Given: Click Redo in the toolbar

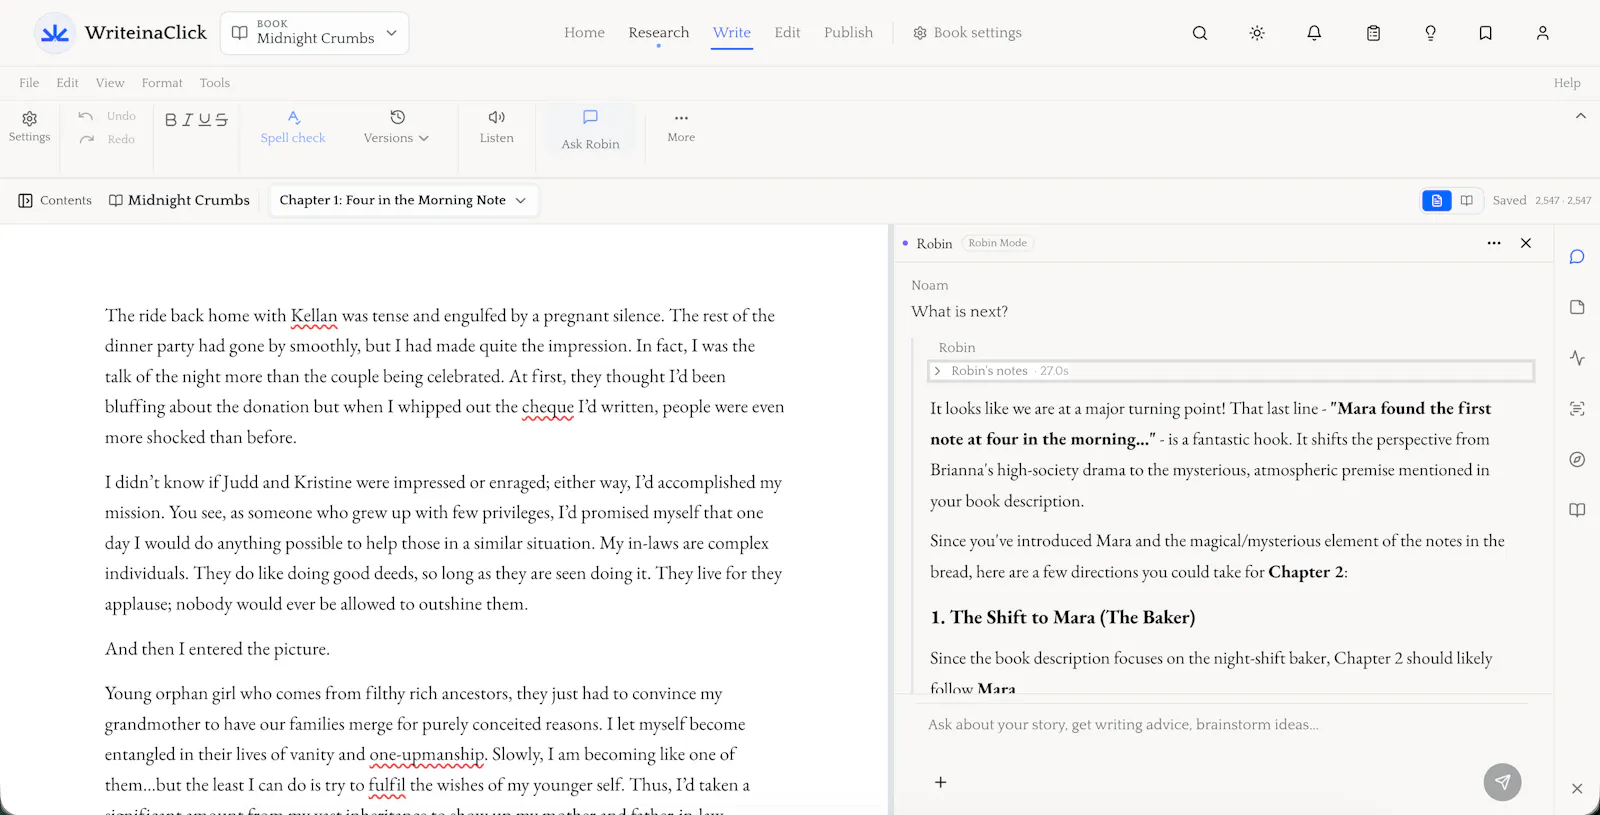Looking at the screenshot, I should coord(107,139).
